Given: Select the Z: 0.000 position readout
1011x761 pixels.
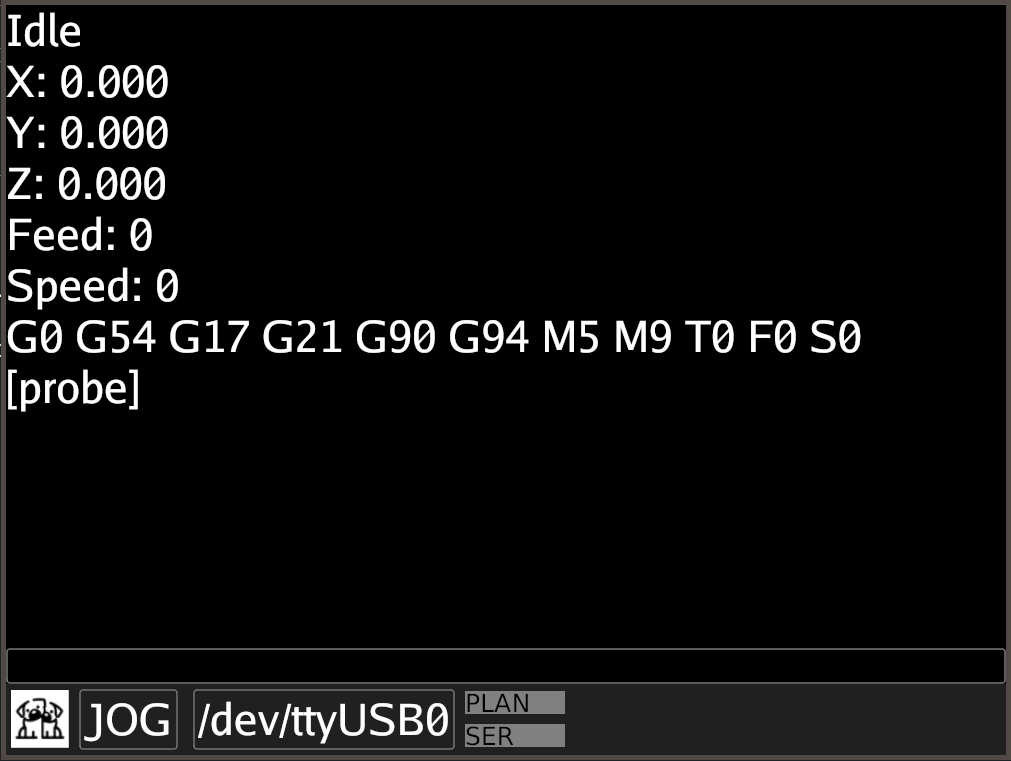Looking at the screenshot, I should pyautogui.click(x=86, y=184).
